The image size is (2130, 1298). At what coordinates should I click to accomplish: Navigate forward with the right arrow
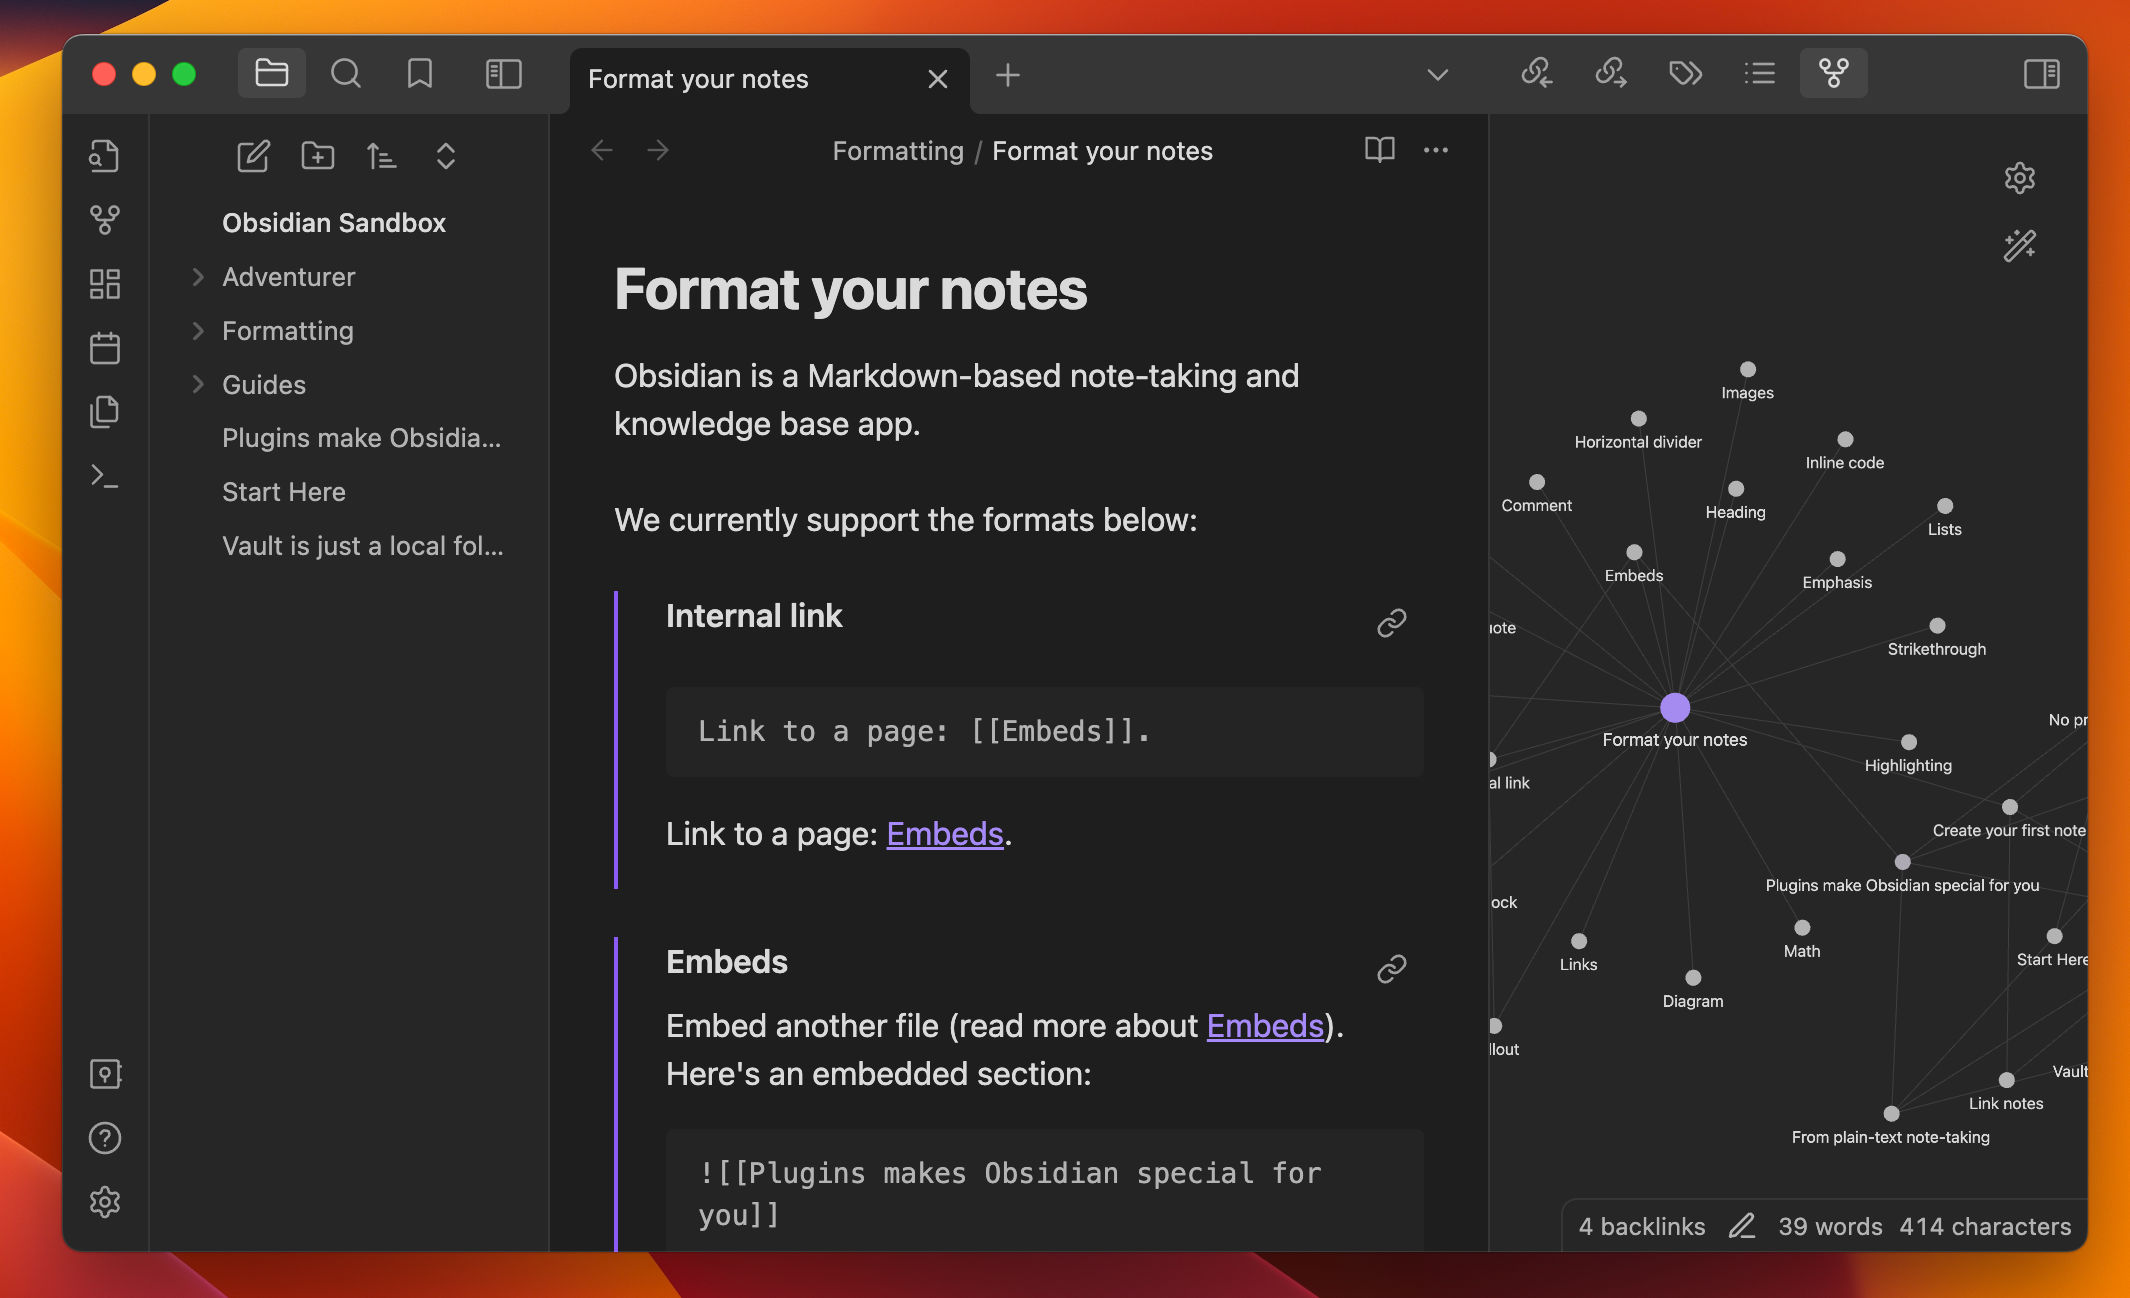point(658,151)
